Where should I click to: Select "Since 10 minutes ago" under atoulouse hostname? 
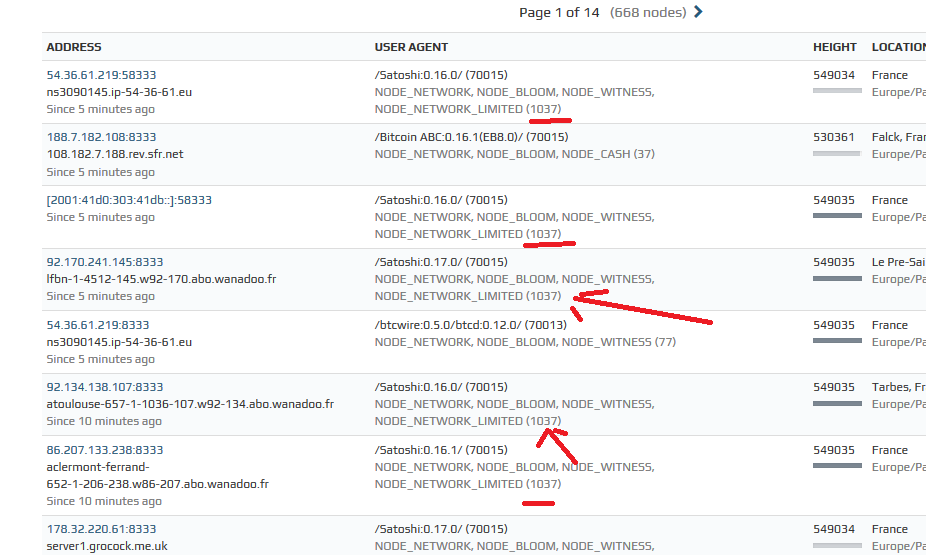tap(104, 422)
